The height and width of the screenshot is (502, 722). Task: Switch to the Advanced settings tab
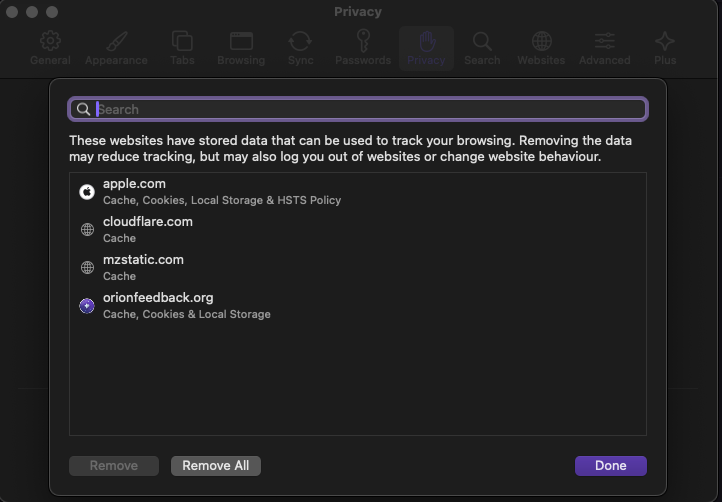[604, 47]
